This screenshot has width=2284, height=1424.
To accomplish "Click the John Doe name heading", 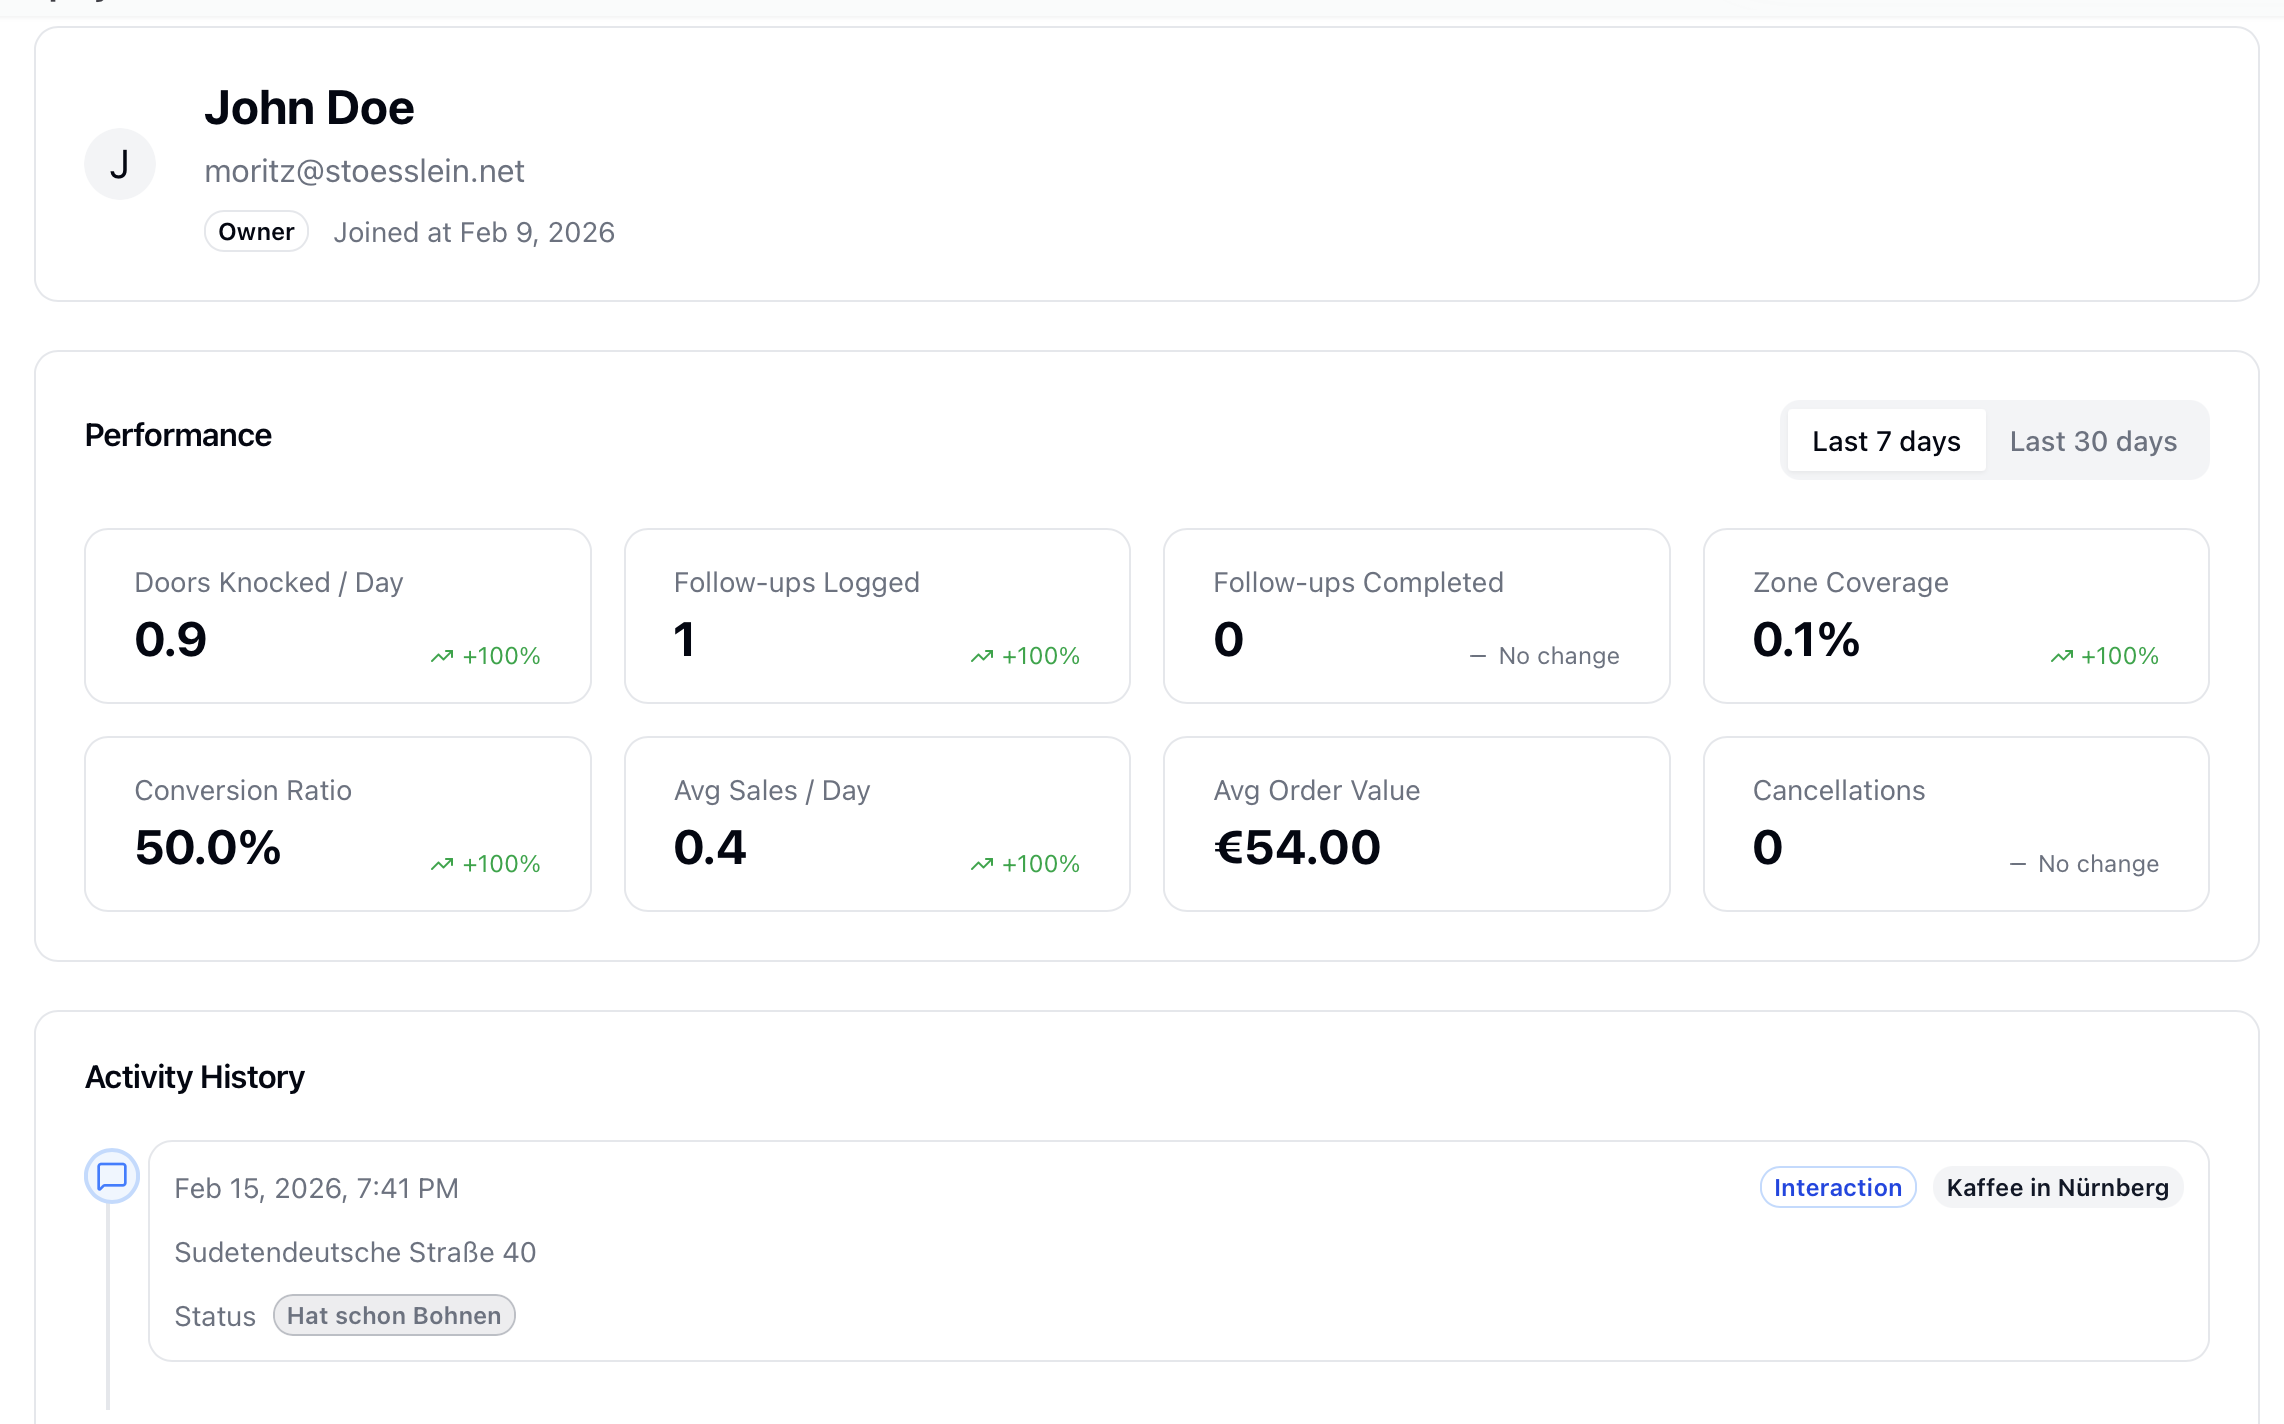I will (x=309, y=107).
